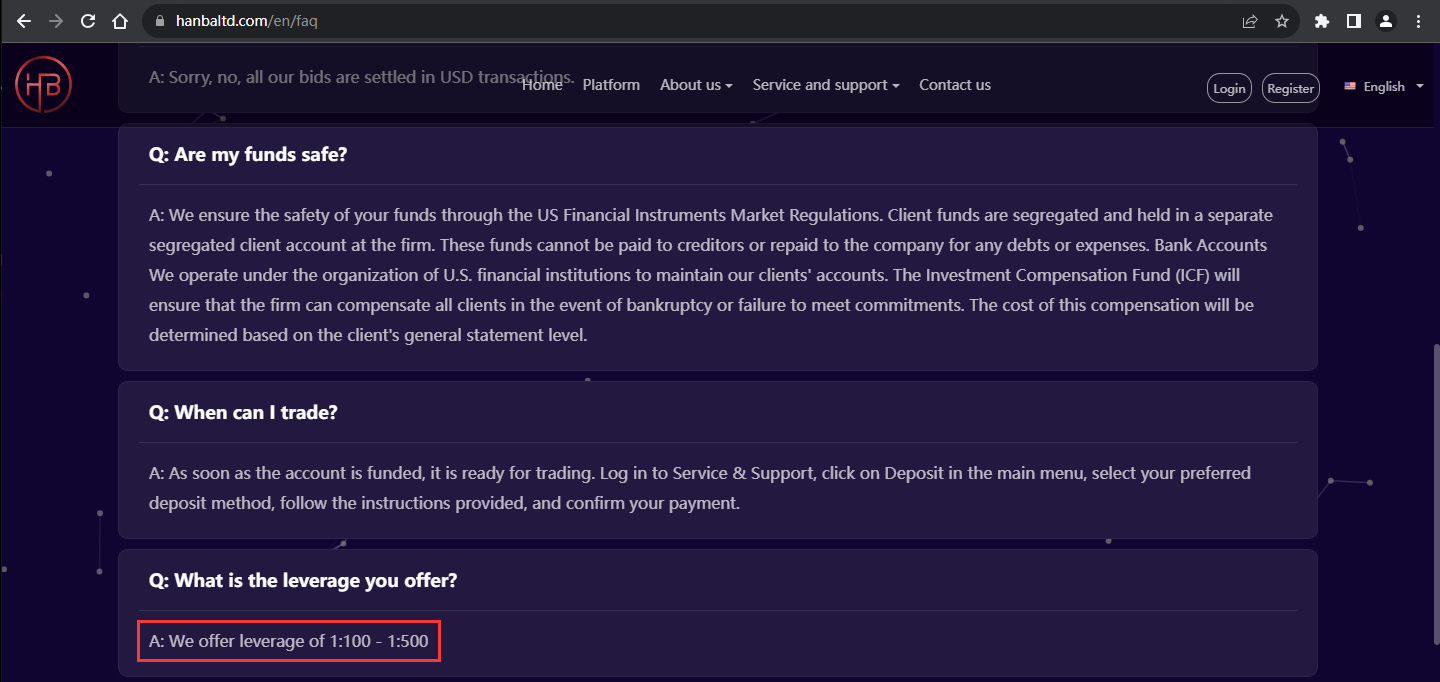Click the browser forward arrow
Image resolution: width=1440 pixels, height=682 pixels.
pos(56,21)
